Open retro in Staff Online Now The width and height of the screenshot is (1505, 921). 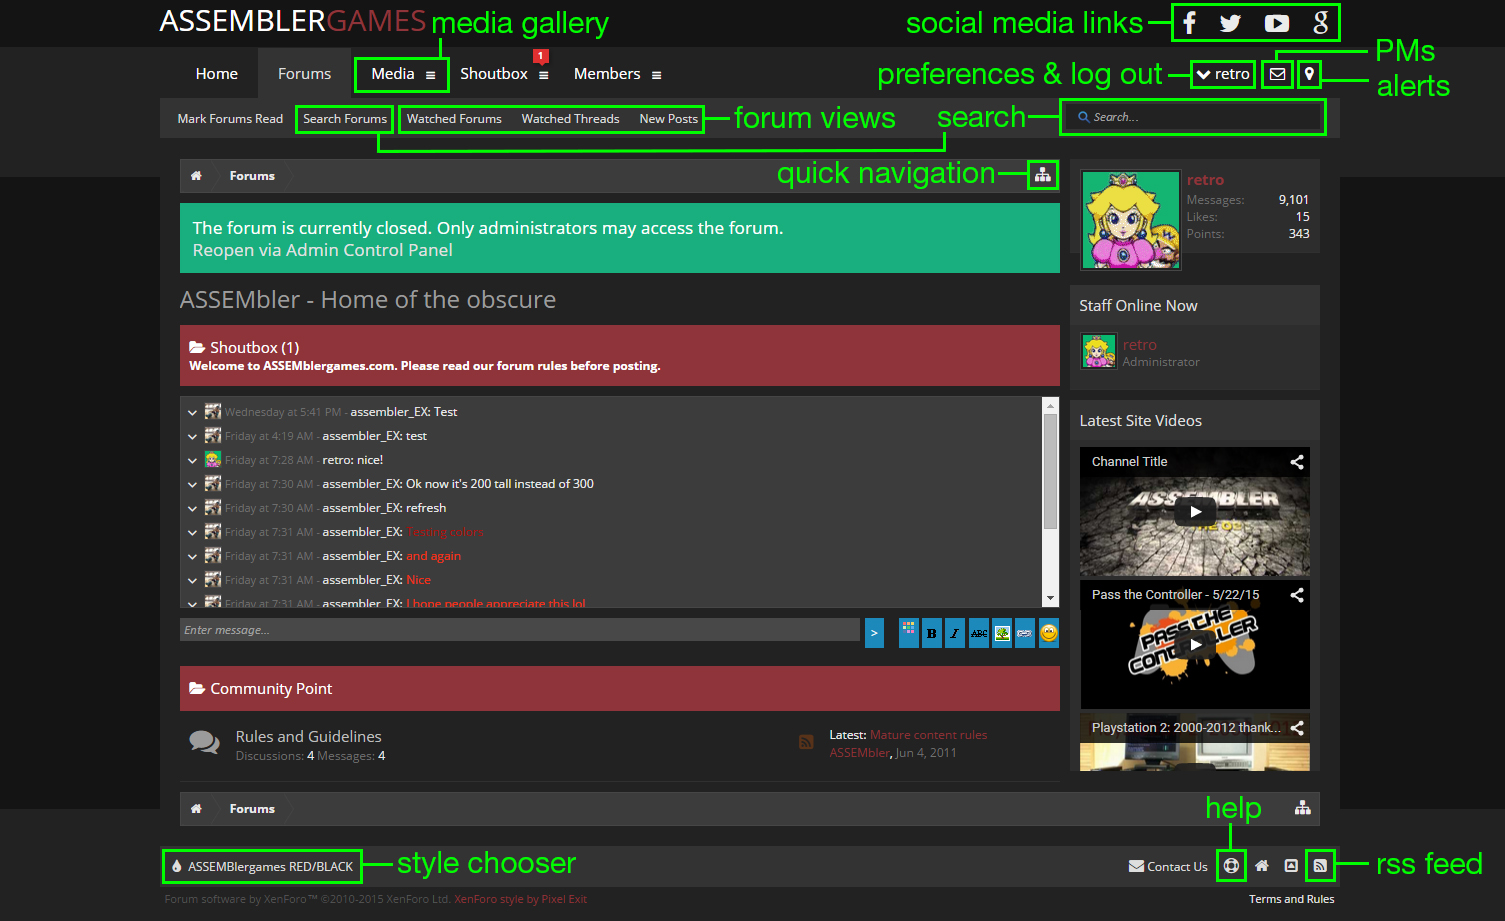(x=1139, y=345)
